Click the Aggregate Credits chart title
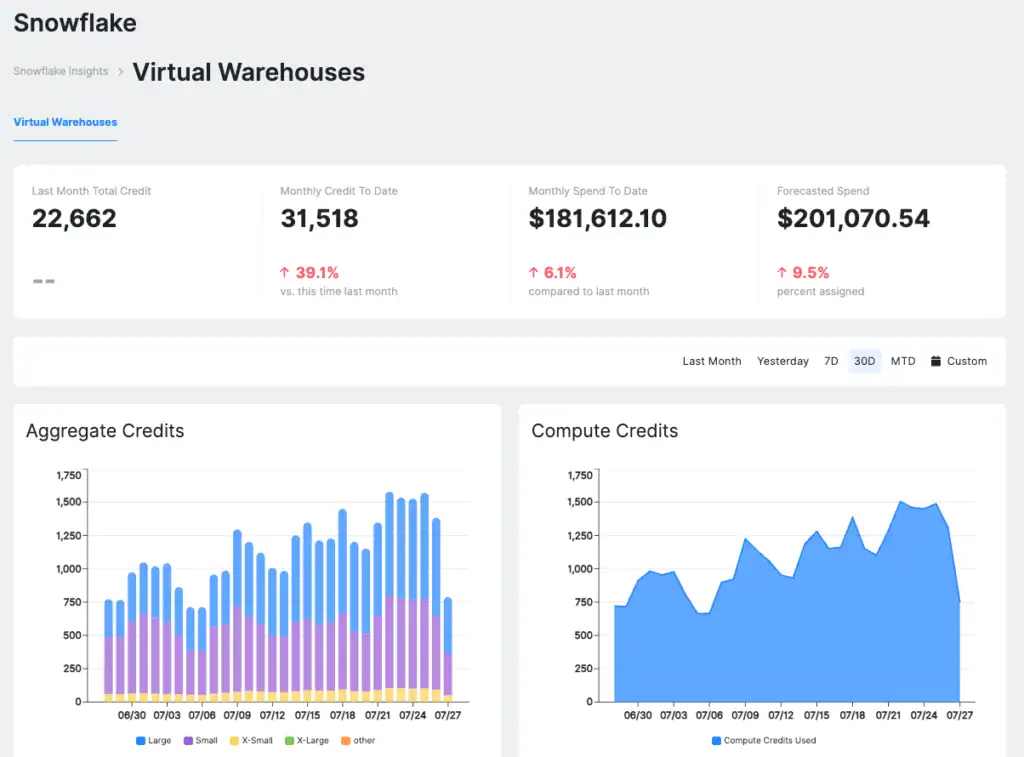Image resolution: width=1024 pixels, height=757 pixels. click(x=105, y=431)
